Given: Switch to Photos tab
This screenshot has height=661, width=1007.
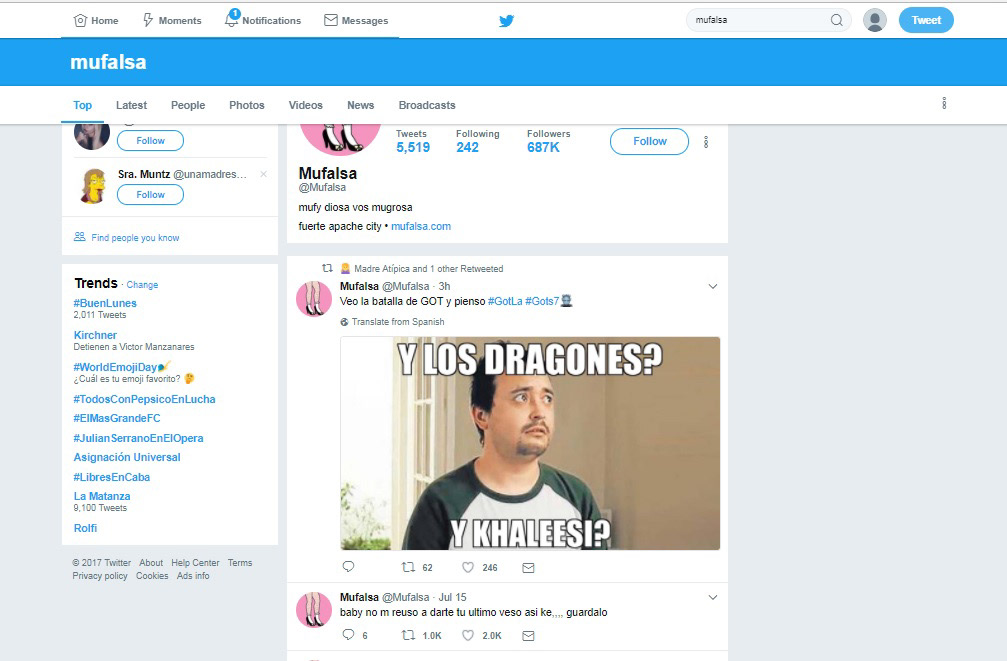Looking at the screenshot, I should (247, 105).
